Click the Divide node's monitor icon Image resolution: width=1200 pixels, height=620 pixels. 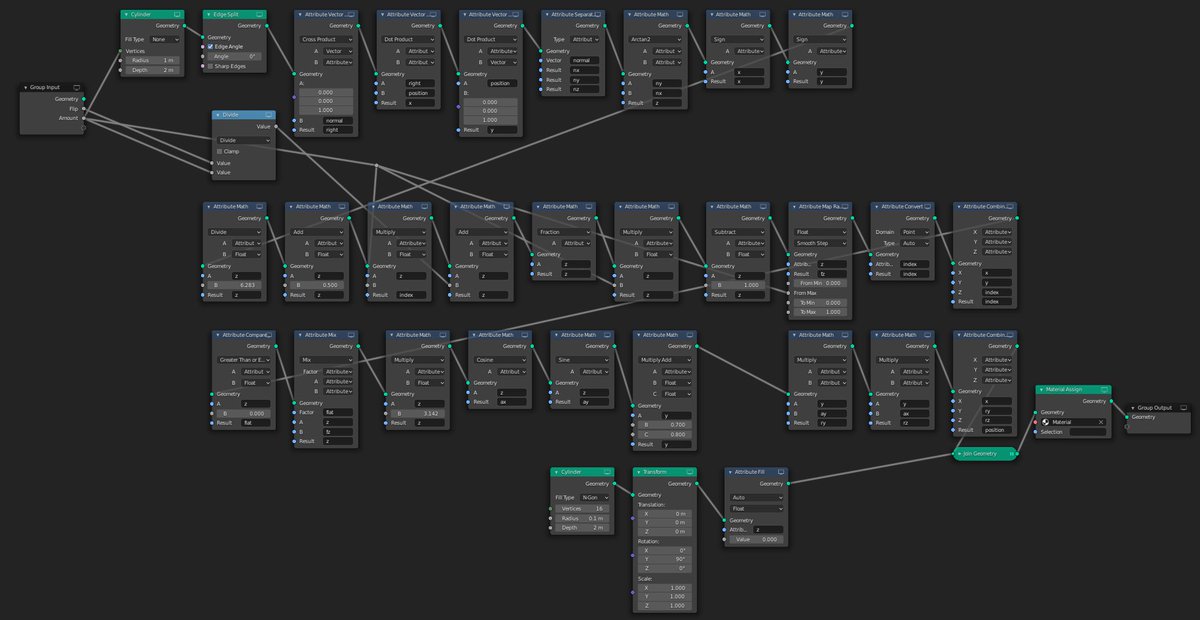click(x=268, y=115)
